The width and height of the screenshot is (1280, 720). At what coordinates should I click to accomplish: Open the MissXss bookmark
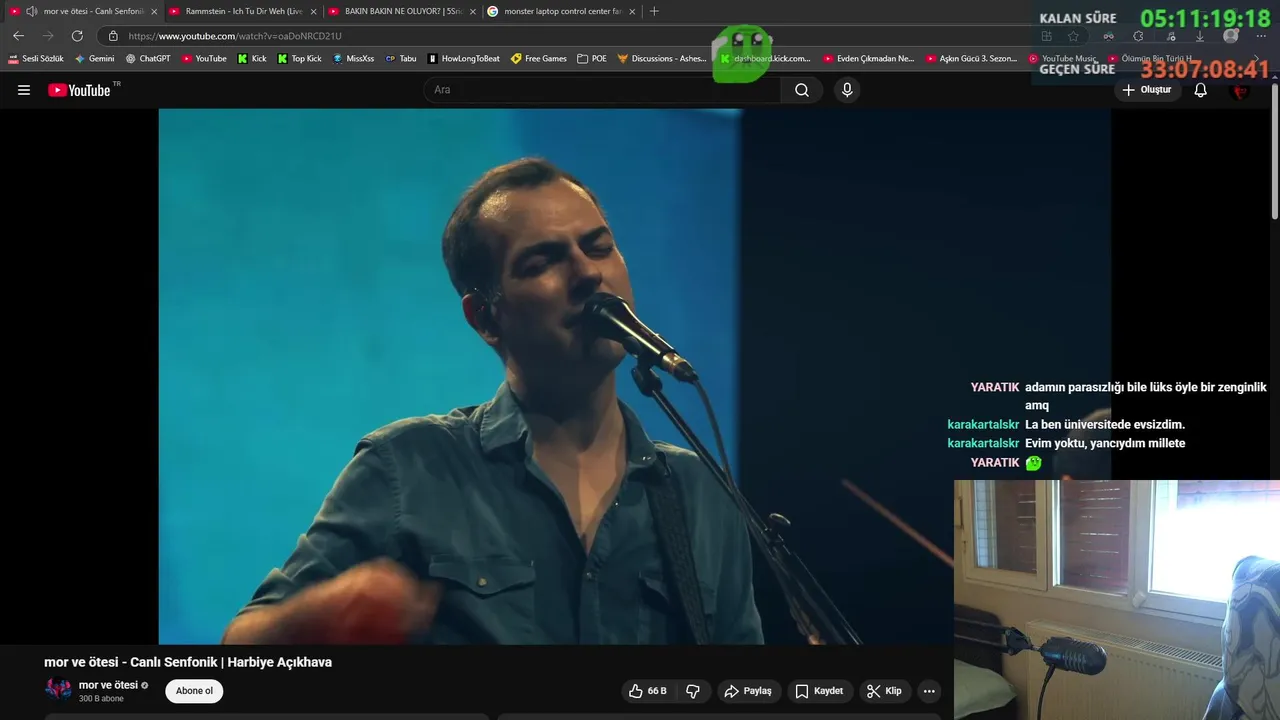pyautogui.click(x=353, y=59)
